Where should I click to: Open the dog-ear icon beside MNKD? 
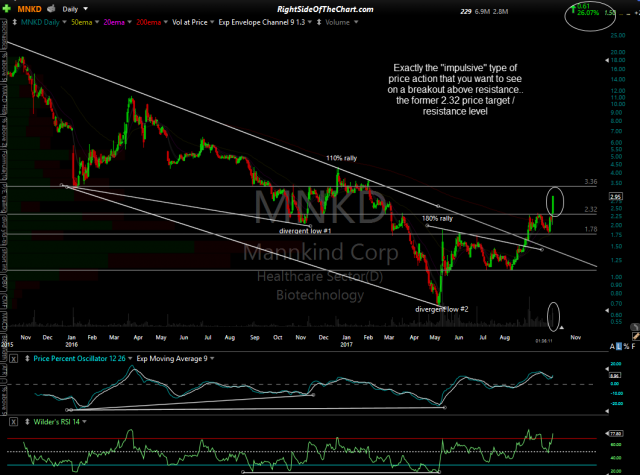(x=51, y=9)
